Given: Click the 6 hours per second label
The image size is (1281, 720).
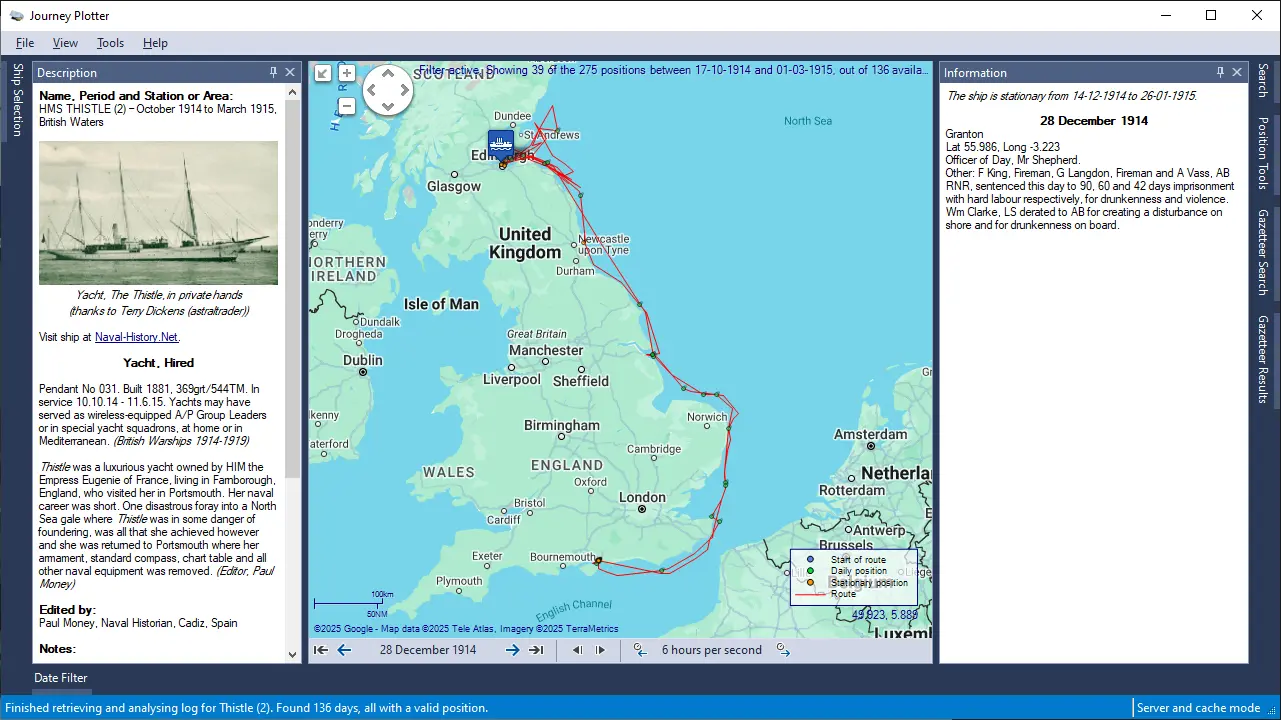Looking at the screenshot, I should click(712, 650).
